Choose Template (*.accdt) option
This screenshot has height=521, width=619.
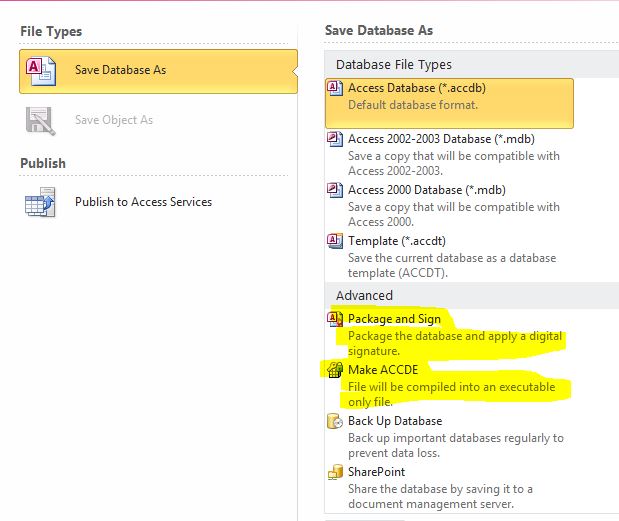(449, 256)
